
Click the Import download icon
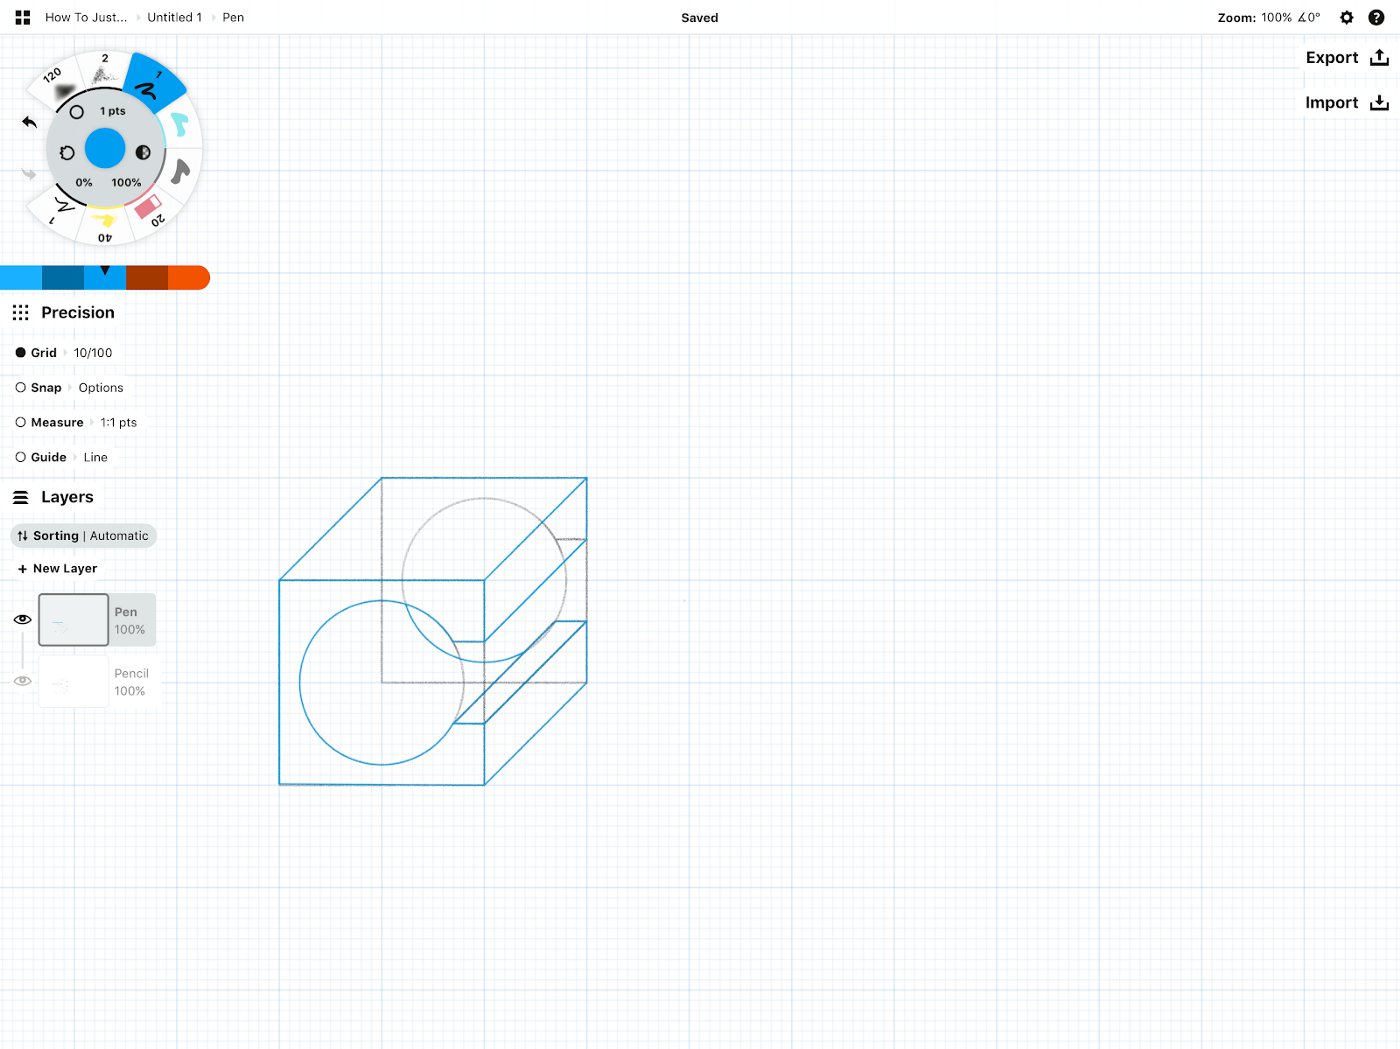1380,102
